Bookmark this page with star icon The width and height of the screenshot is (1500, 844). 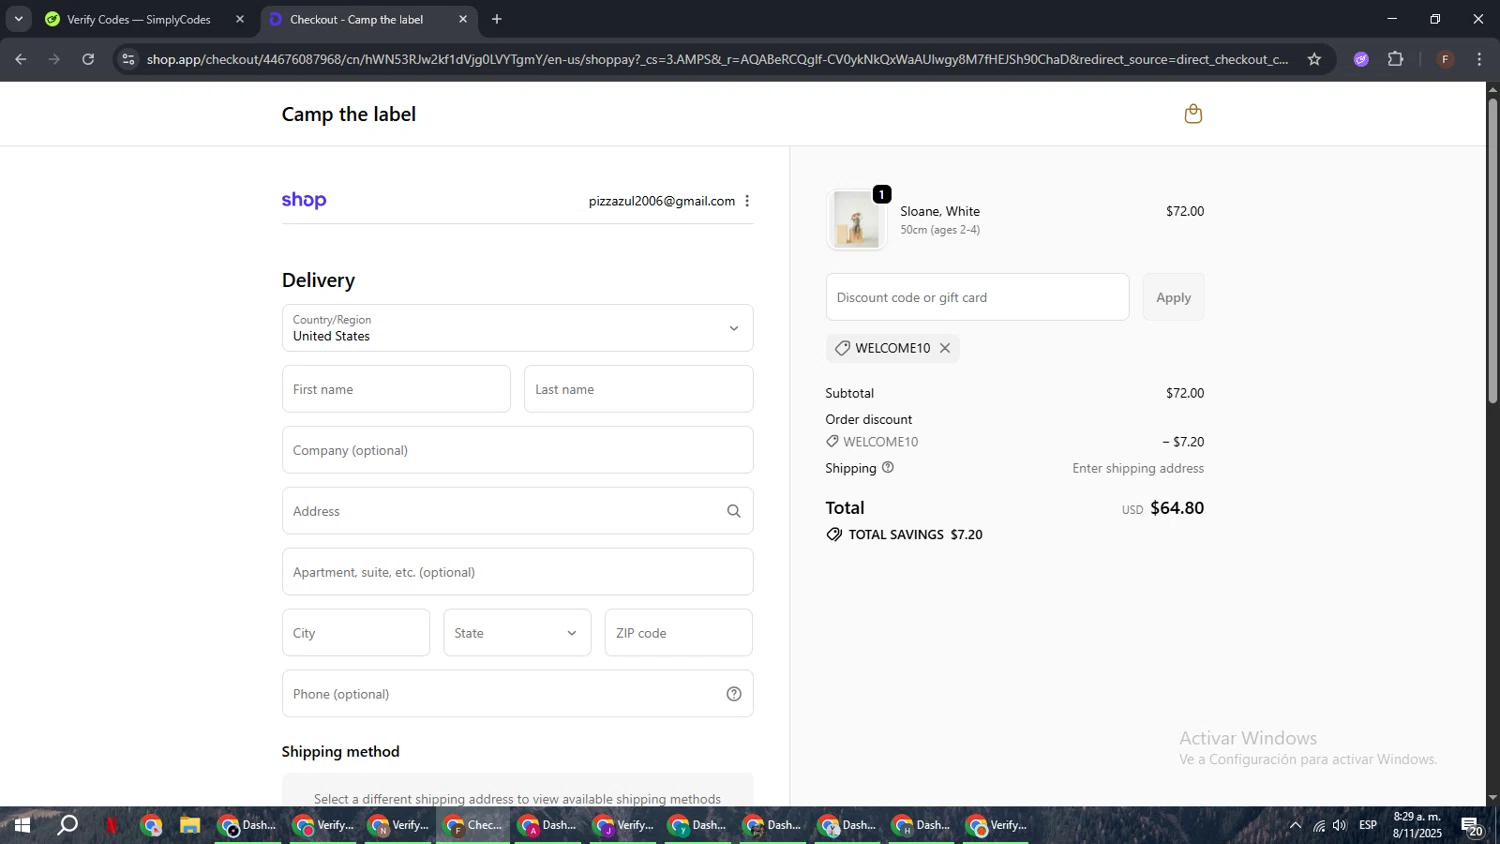click(x=1314, y=59)
